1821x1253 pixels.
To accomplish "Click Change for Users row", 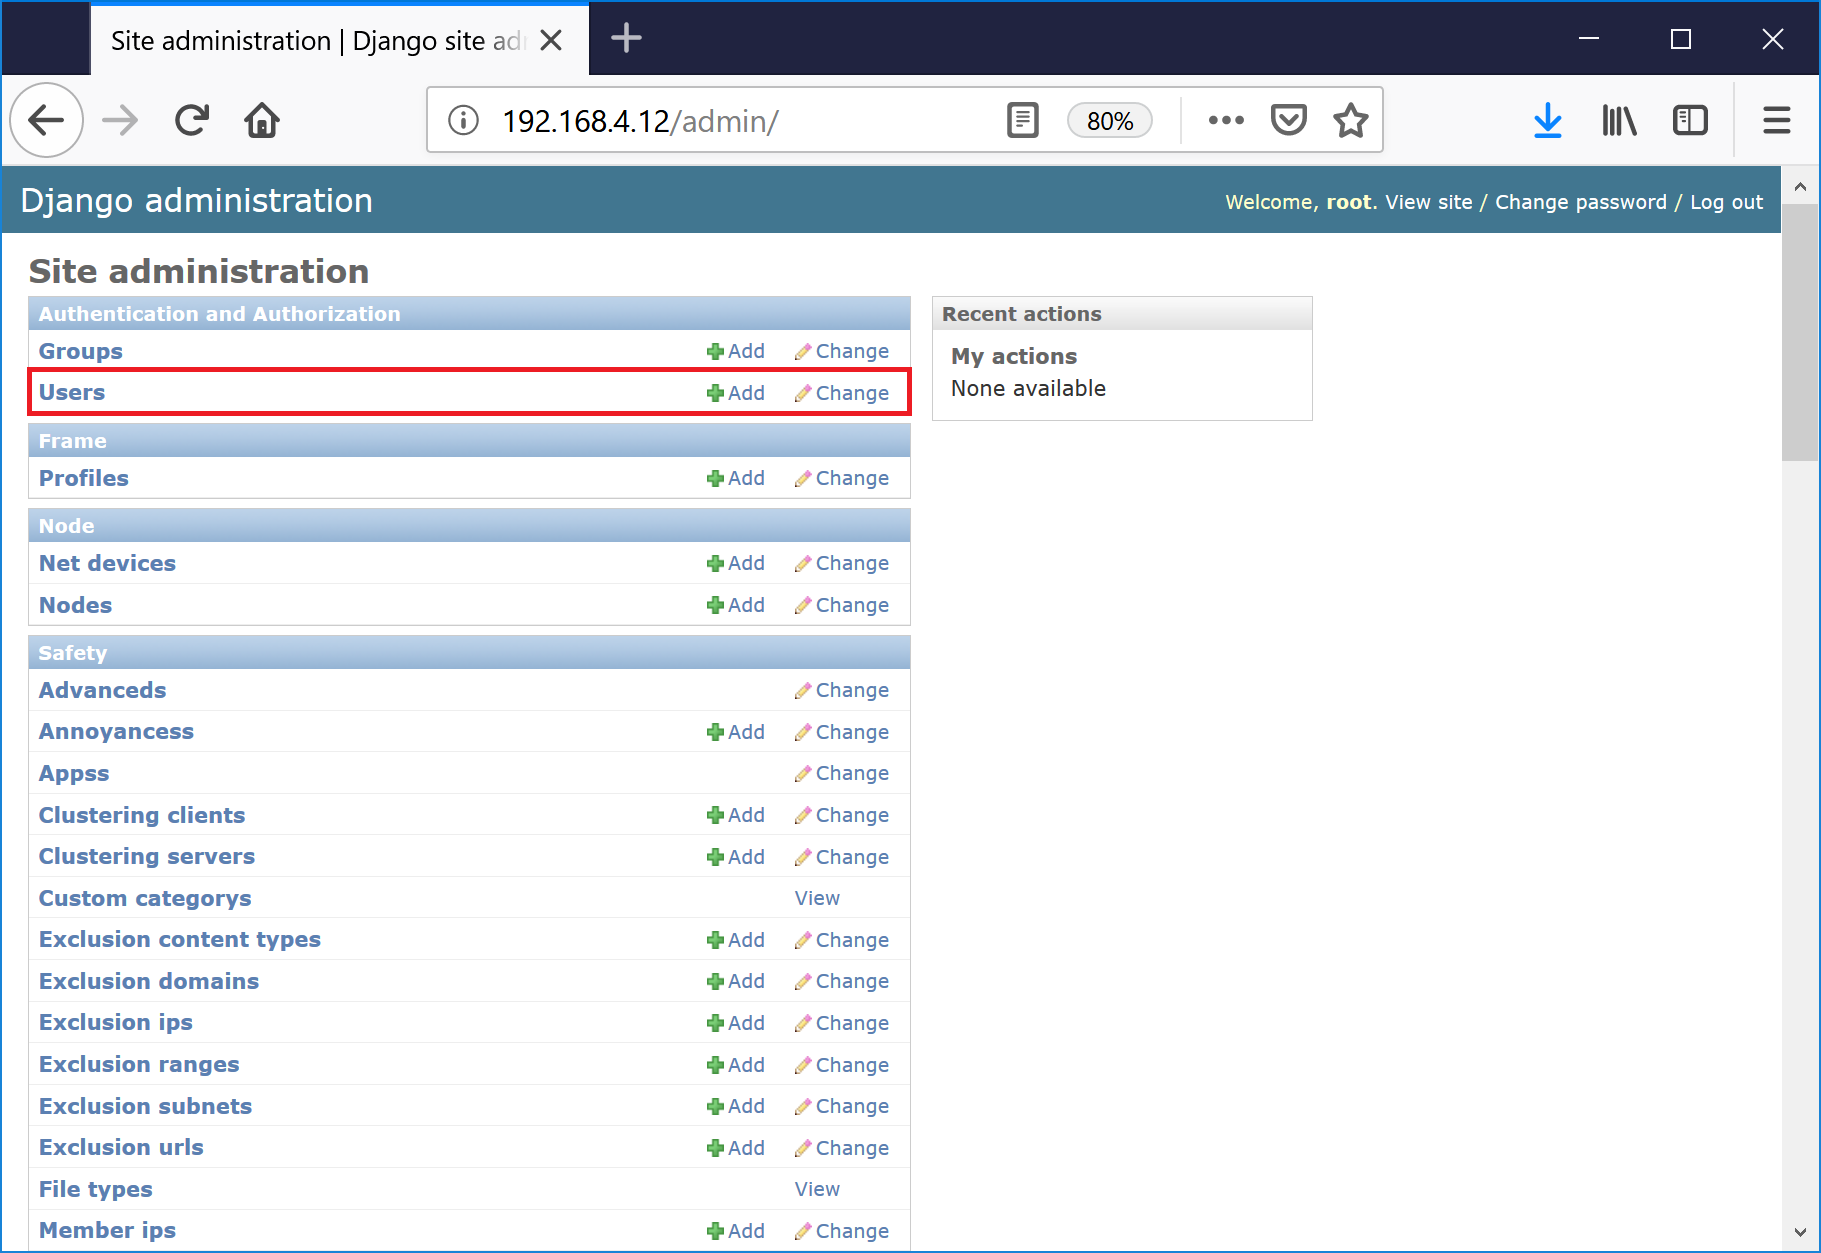I will (x=842, y=393).
